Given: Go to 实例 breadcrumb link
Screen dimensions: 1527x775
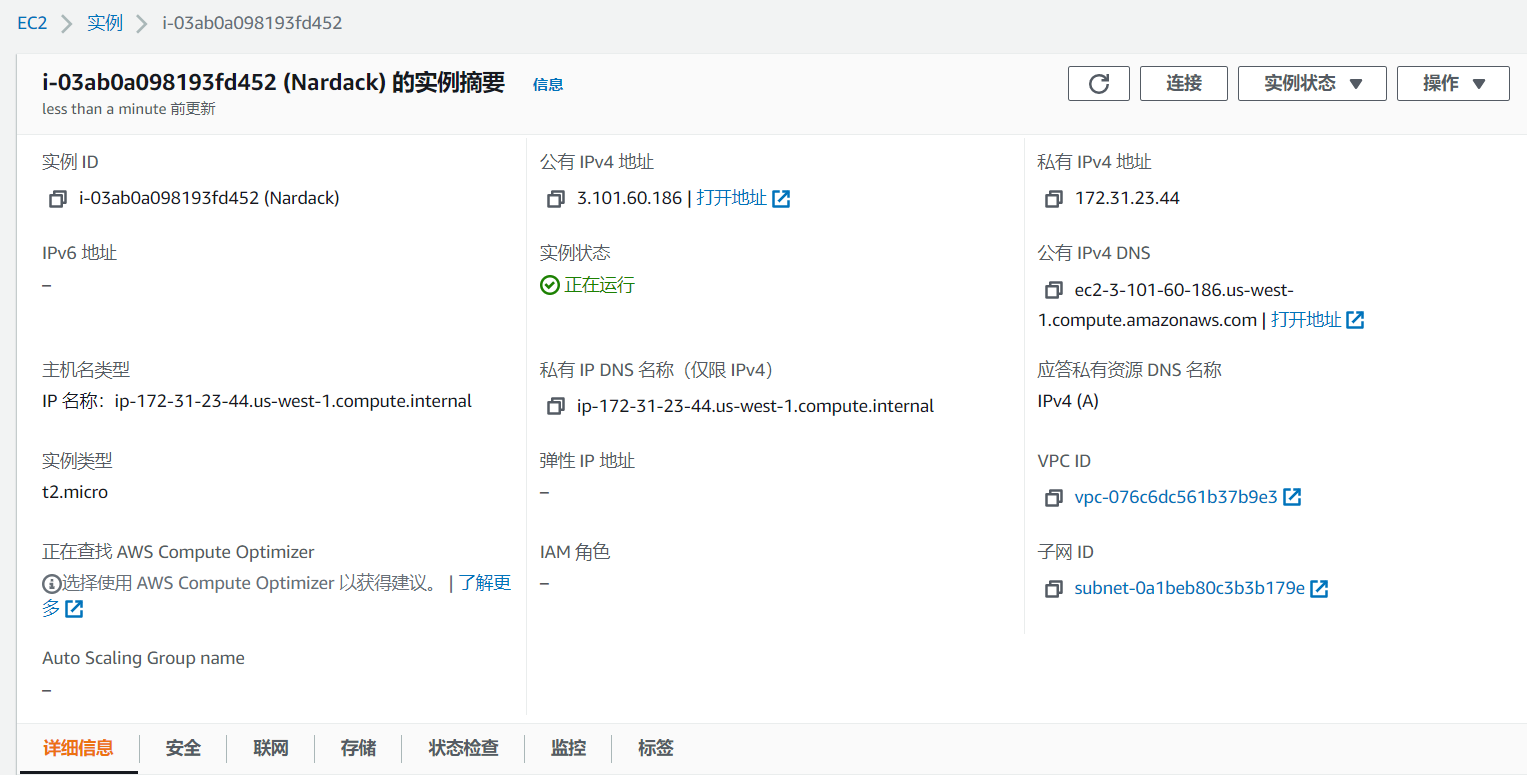Looking at the screenshot, I should click(105, 23).
